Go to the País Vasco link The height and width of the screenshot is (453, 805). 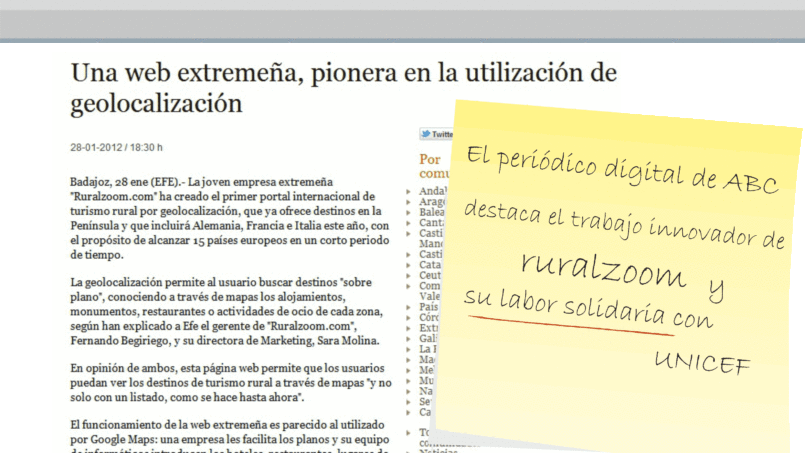coord(432,307)
